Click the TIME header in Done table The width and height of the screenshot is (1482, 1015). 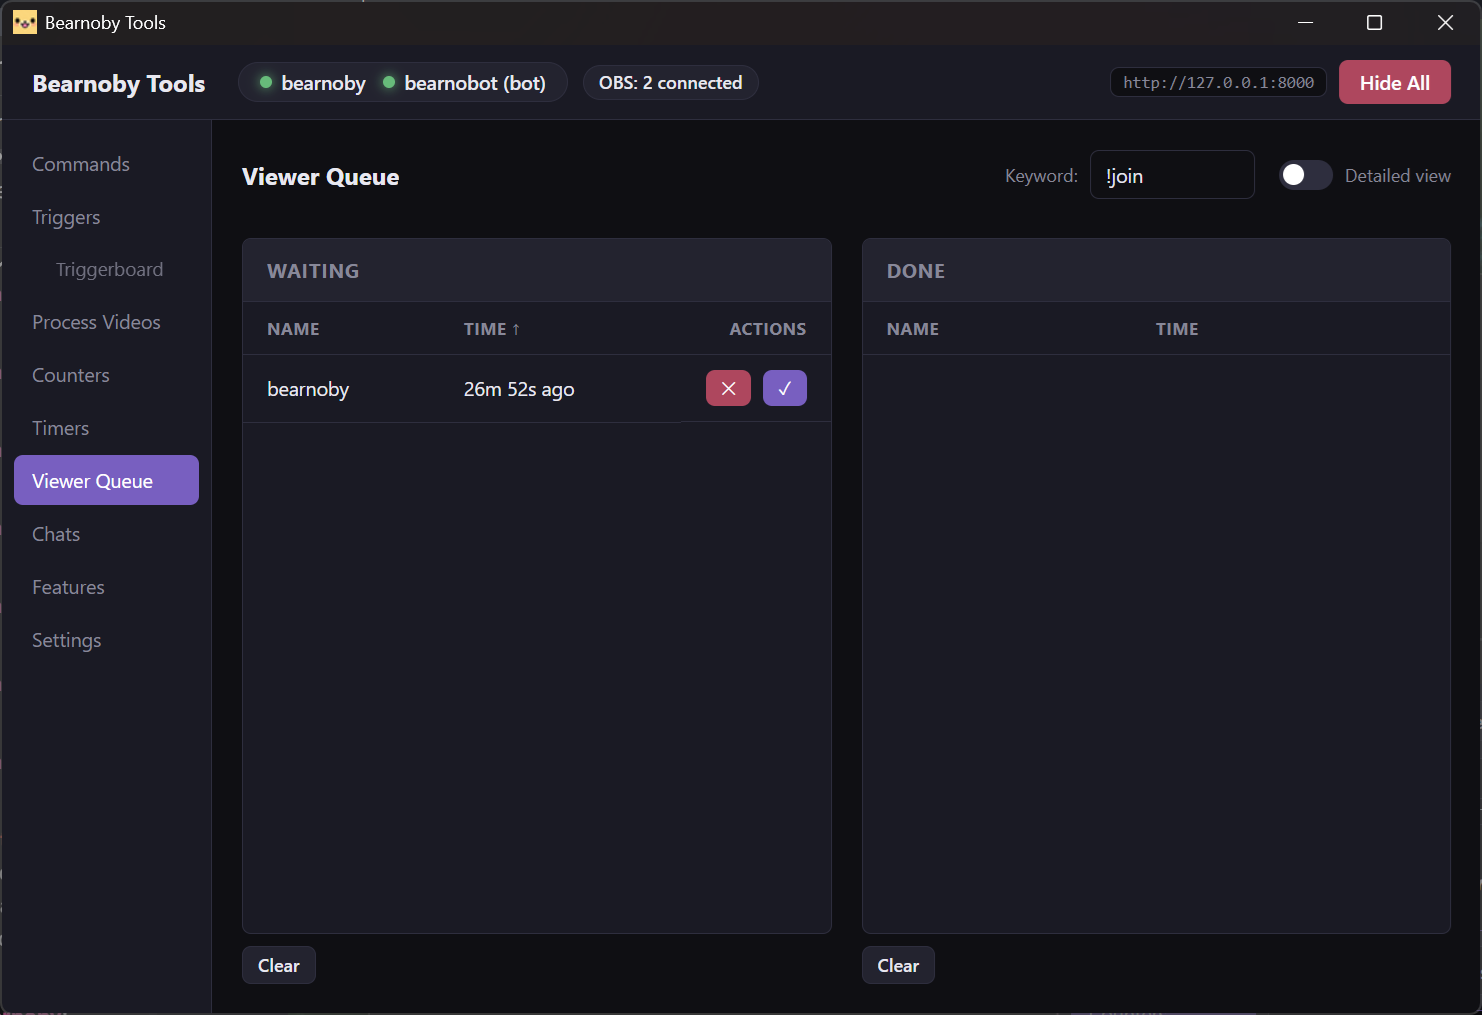(1177, 329)
